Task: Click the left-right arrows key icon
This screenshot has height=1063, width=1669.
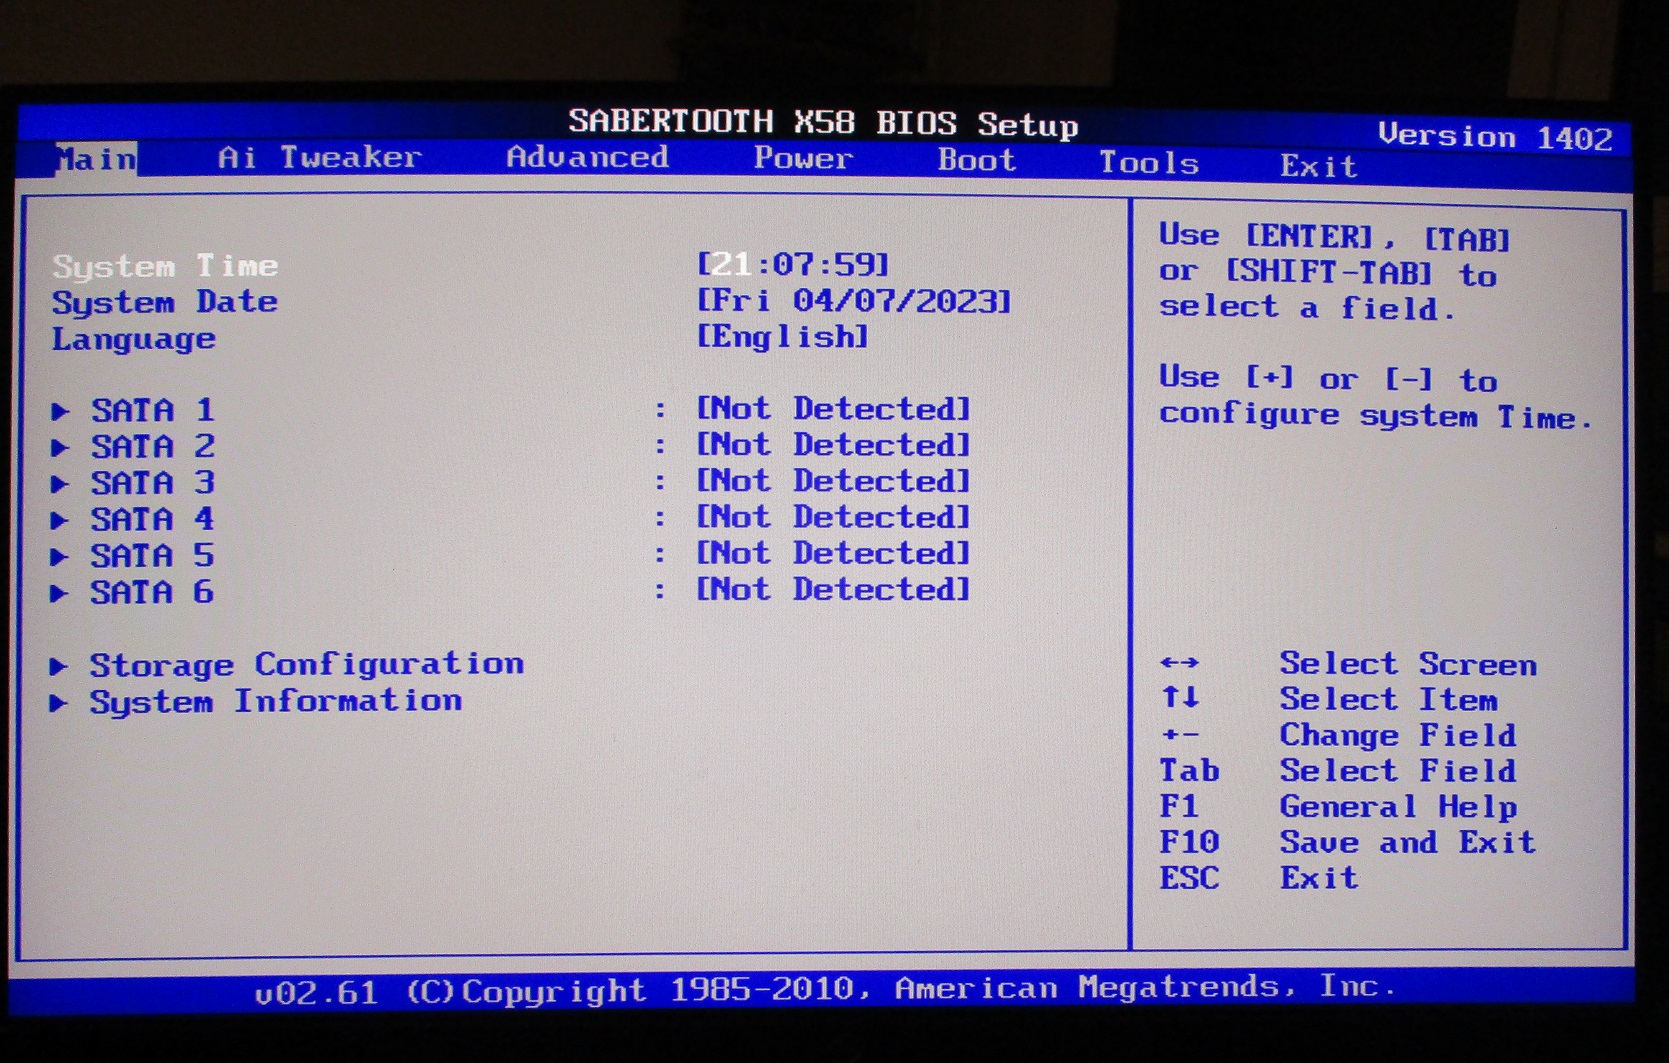Action: (1179, 663)
